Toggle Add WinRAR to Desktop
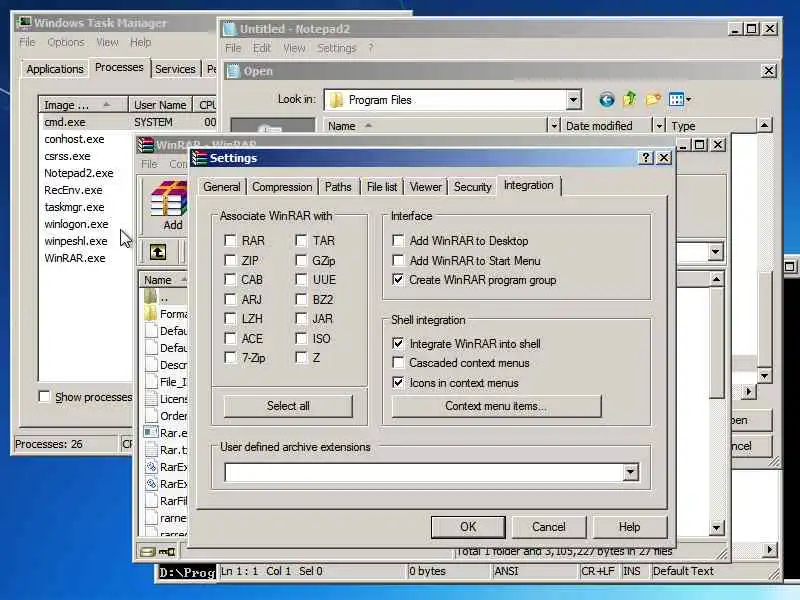The image size is (800, 600). (398, 240)
